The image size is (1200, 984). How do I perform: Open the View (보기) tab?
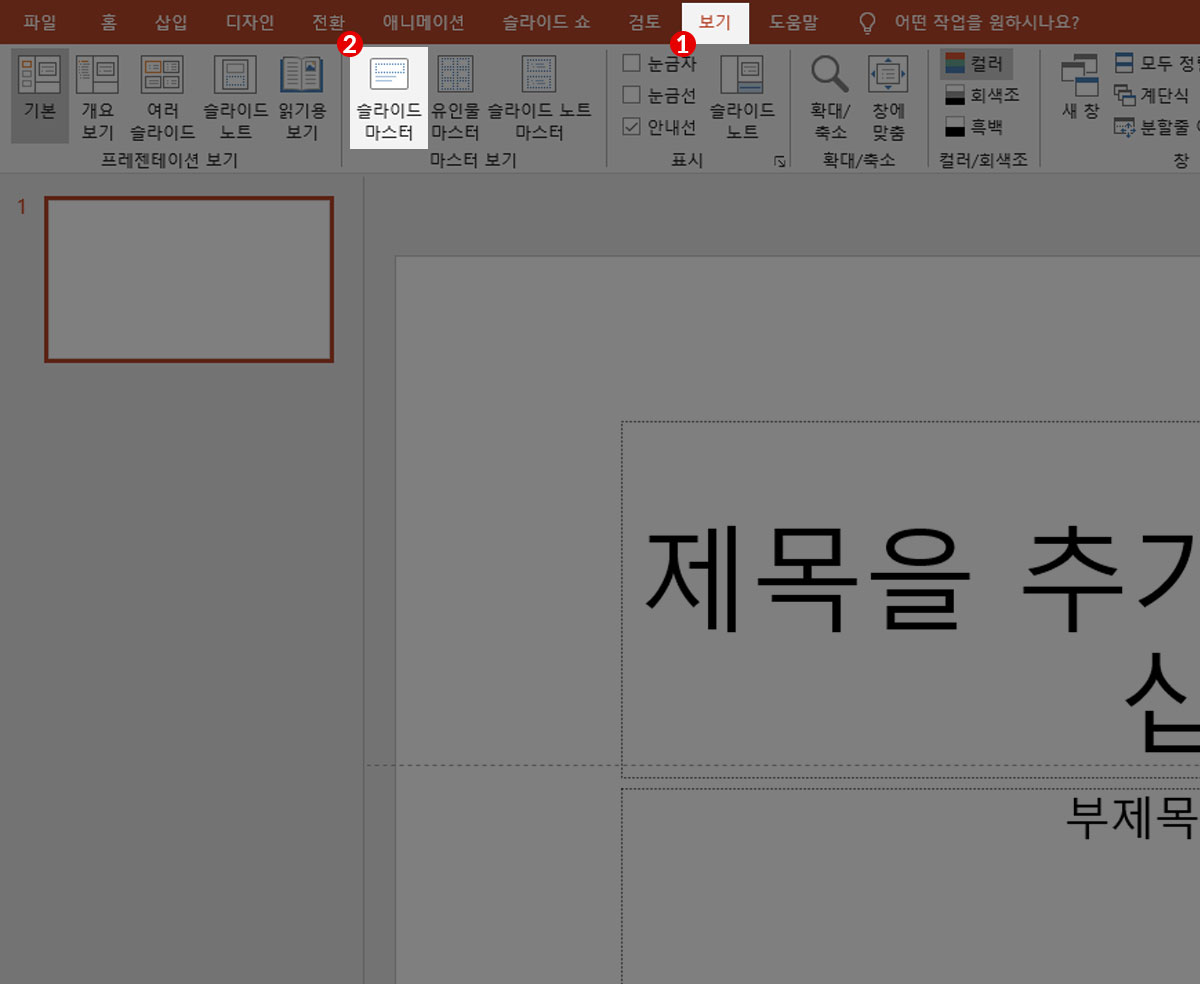(x=715, y=22)
